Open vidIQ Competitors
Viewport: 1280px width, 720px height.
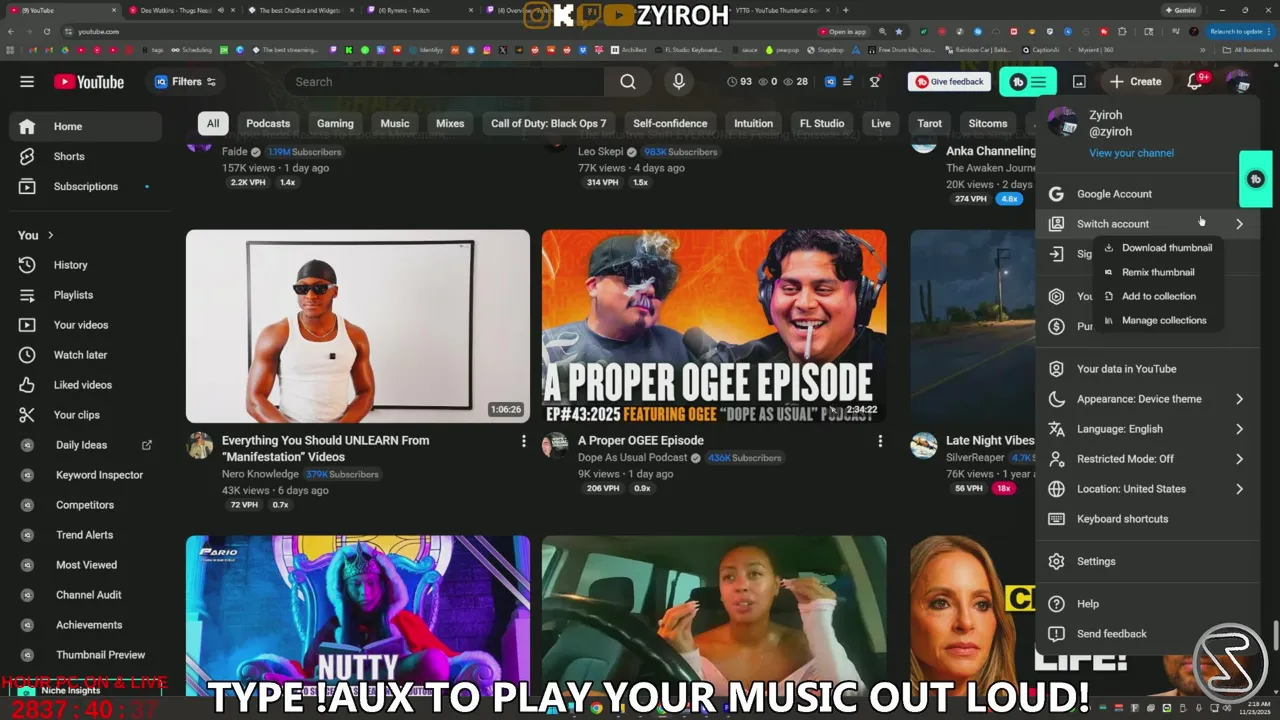[85, 505]
